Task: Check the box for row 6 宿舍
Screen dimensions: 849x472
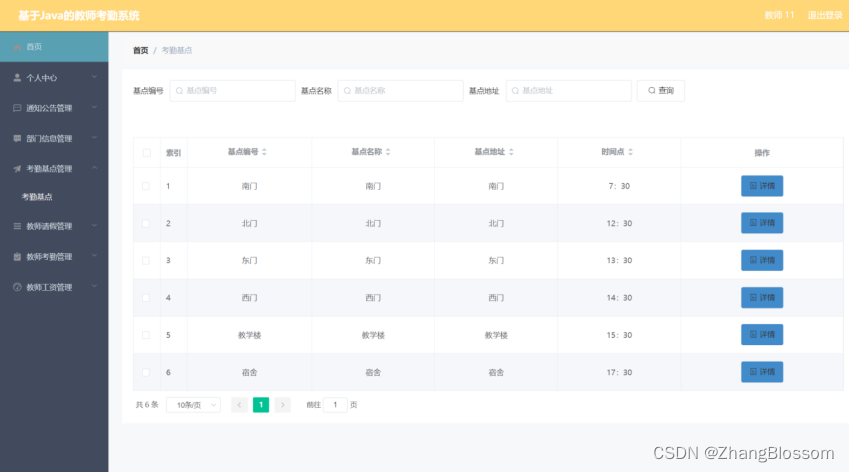Action: [x=146, y=372]
